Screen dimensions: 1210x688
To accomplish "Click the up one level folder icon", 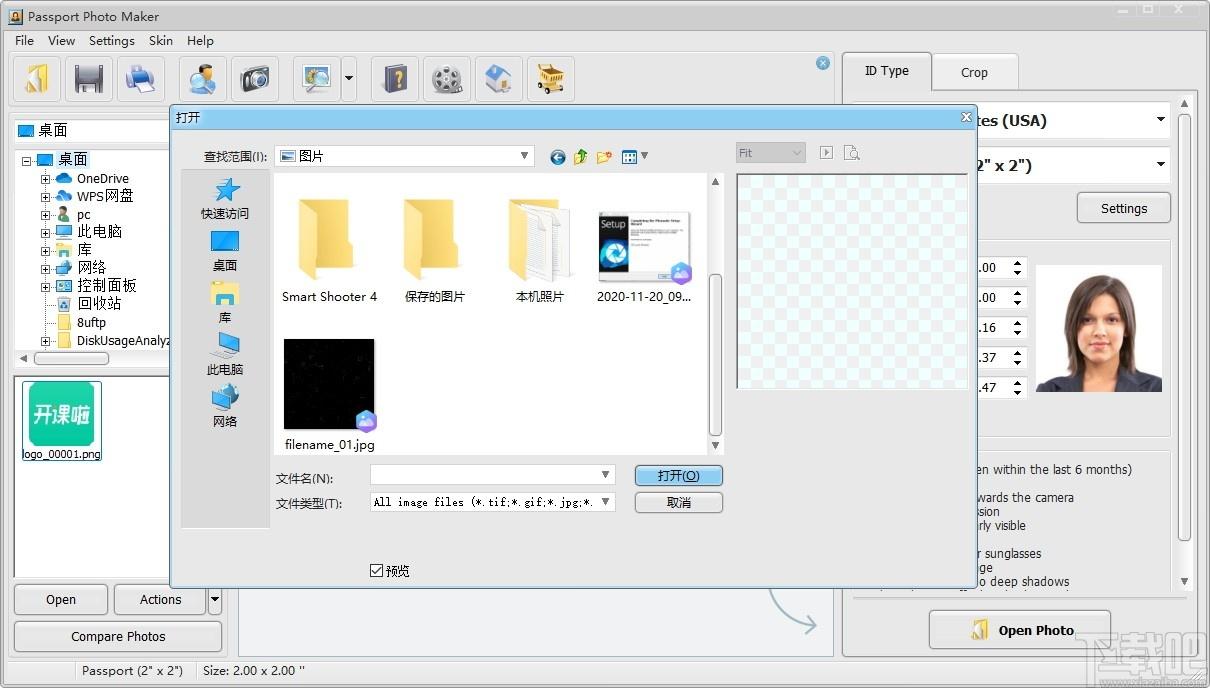I will pos(581,157).
